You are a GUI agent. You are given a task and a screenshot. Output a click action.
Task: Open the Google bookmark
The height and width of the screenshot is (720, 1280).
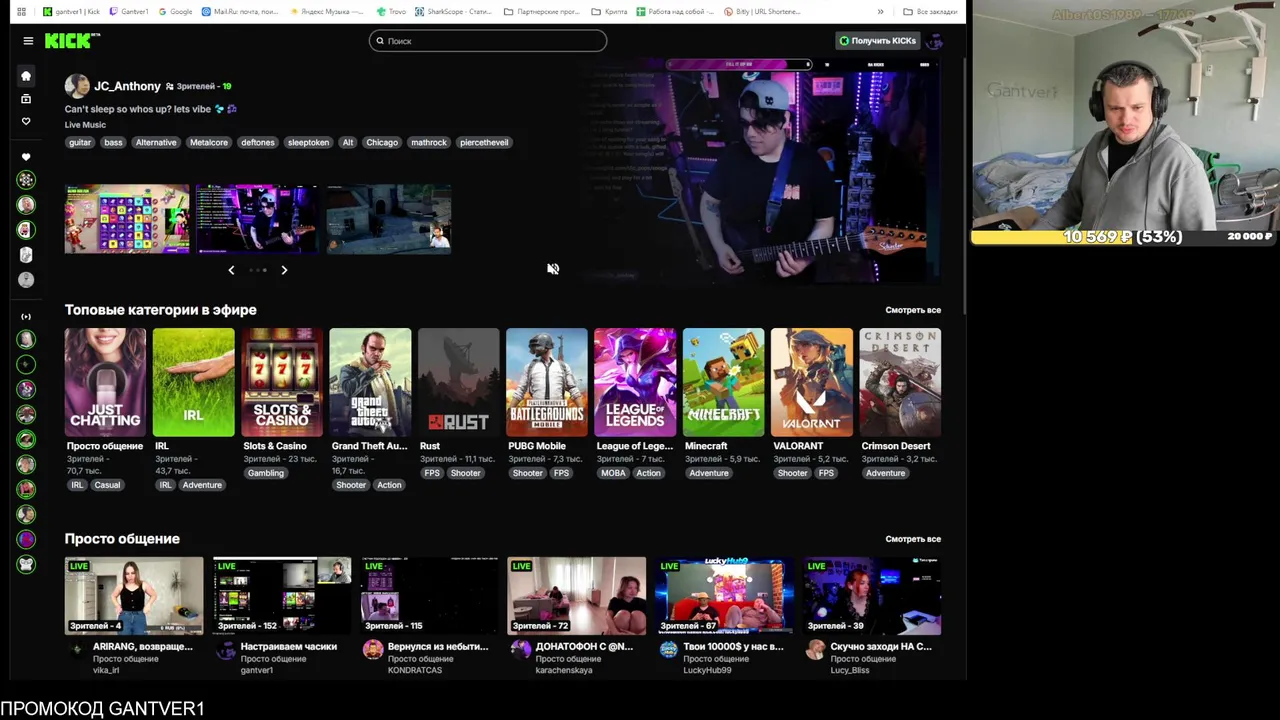[x=174, y=12]
